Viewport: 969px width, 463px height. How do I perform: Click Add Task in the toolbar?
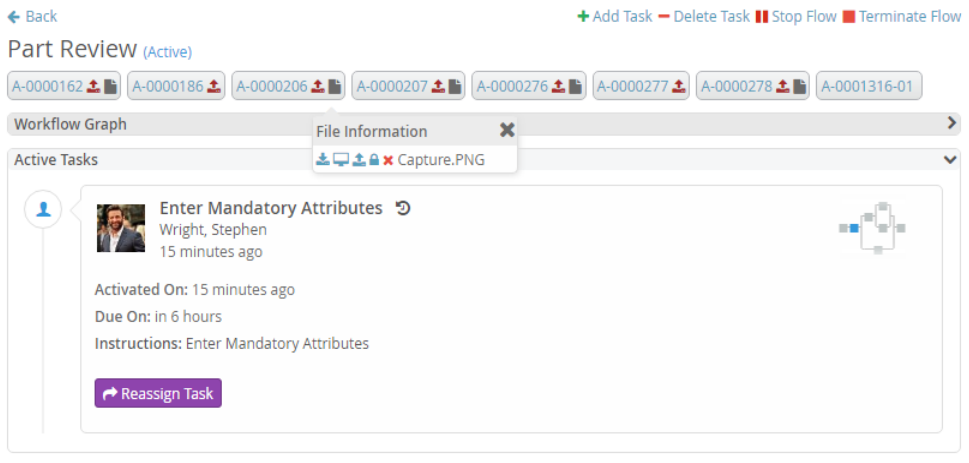point(614,16)
